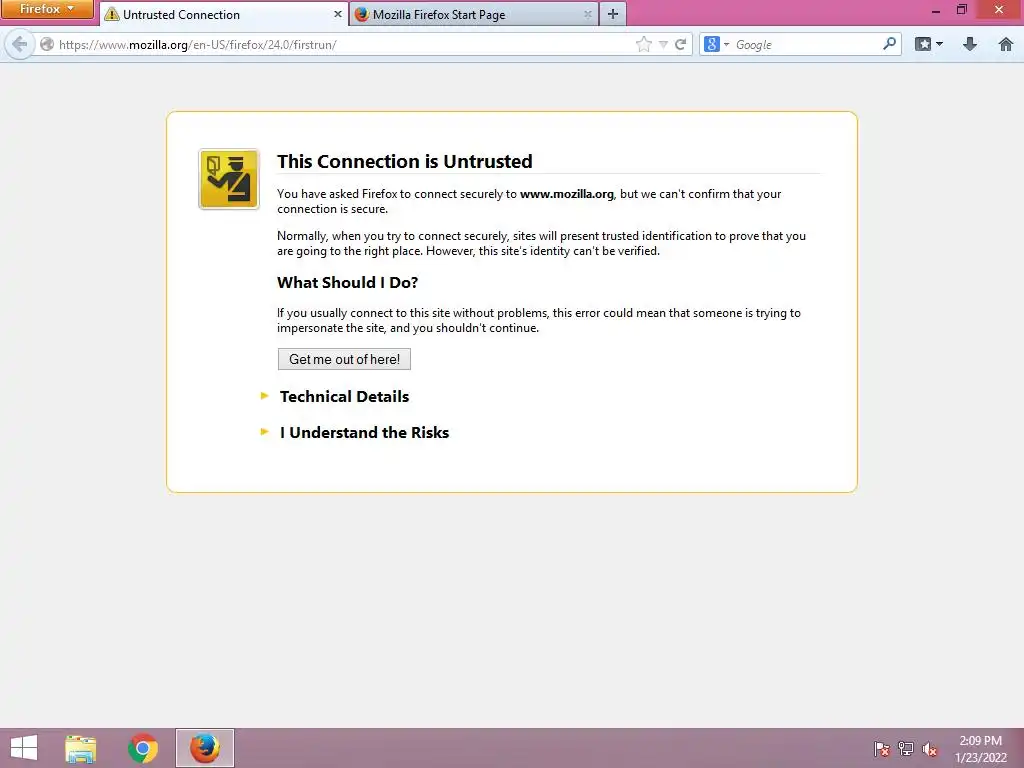The image size is (1024, 768).
Task: Click the warning icon on Untrusted Connection tab
Action: pyautogui.click(x=112, y=14)
